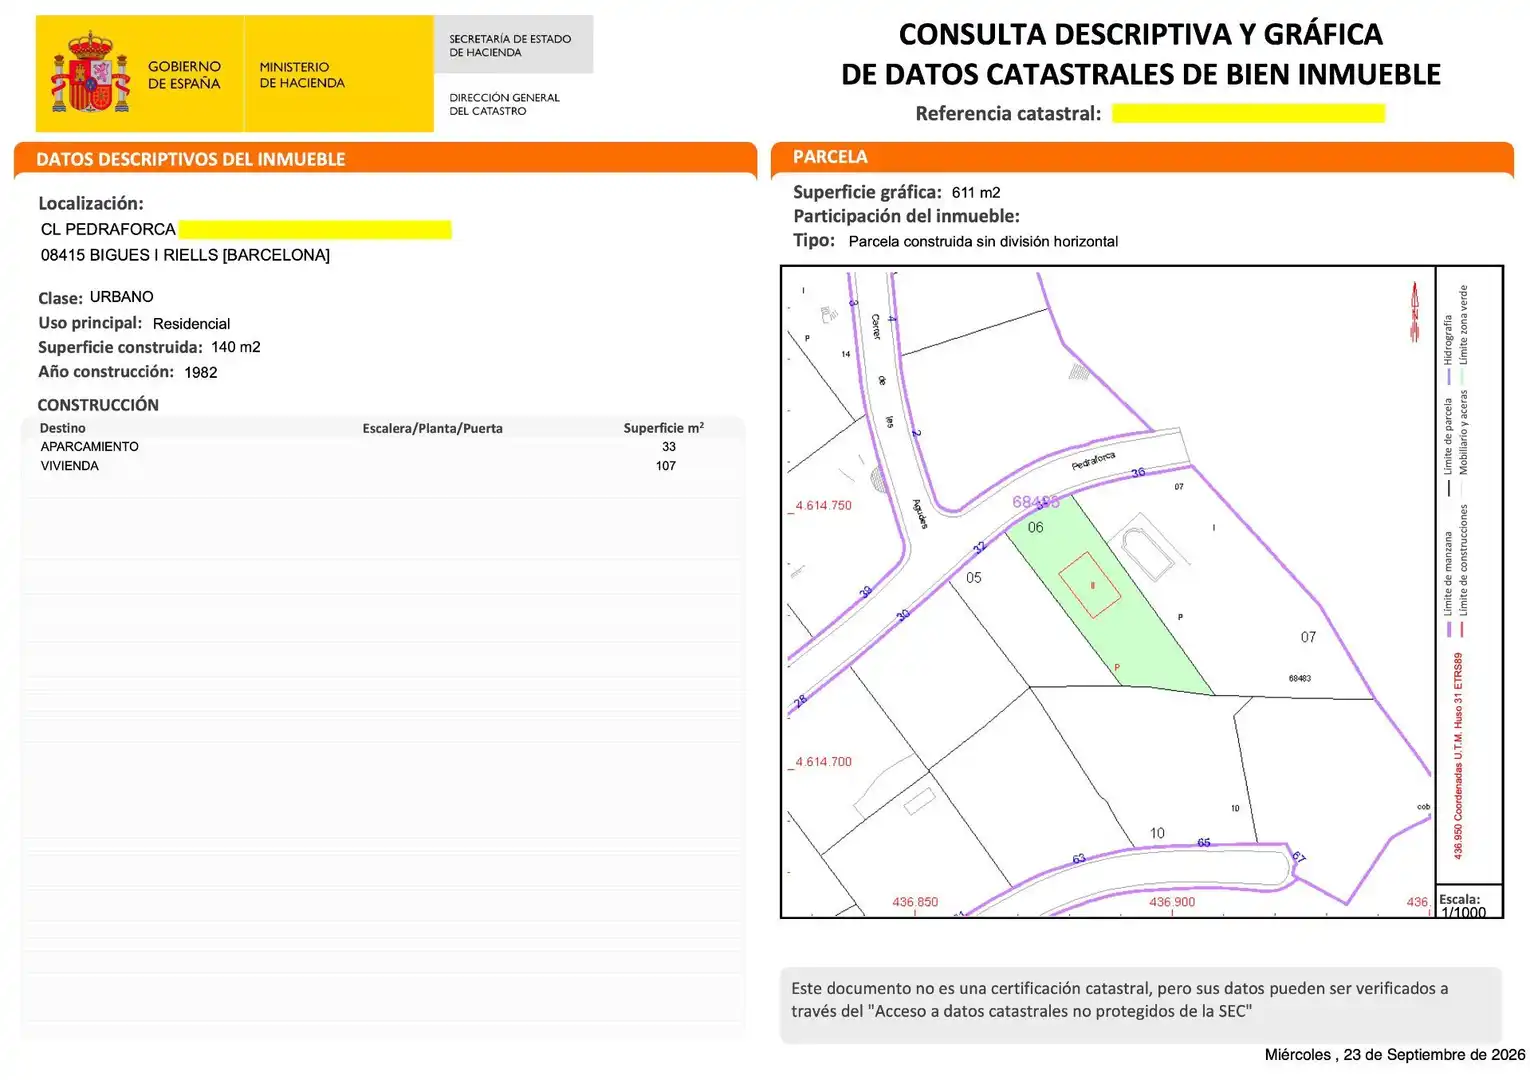Click the "140 m2" built surface value

click(236, 347)
